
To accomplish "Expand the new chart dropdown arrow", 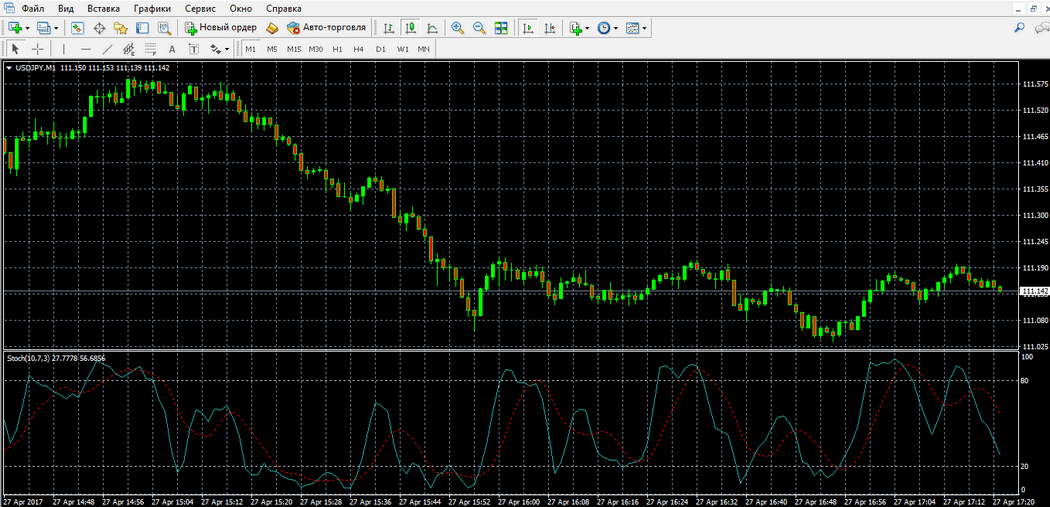I will click(x=27, y=28).
